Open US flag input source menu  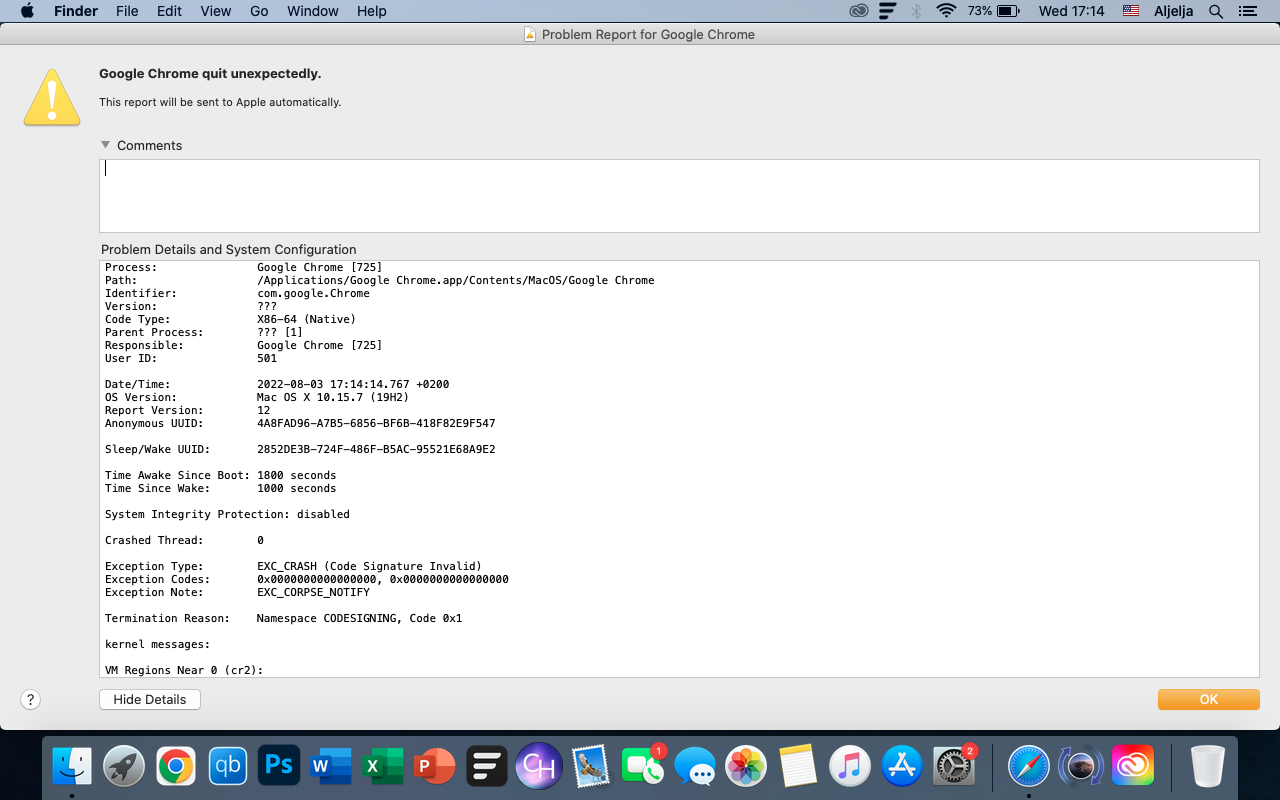point(1131,11)
